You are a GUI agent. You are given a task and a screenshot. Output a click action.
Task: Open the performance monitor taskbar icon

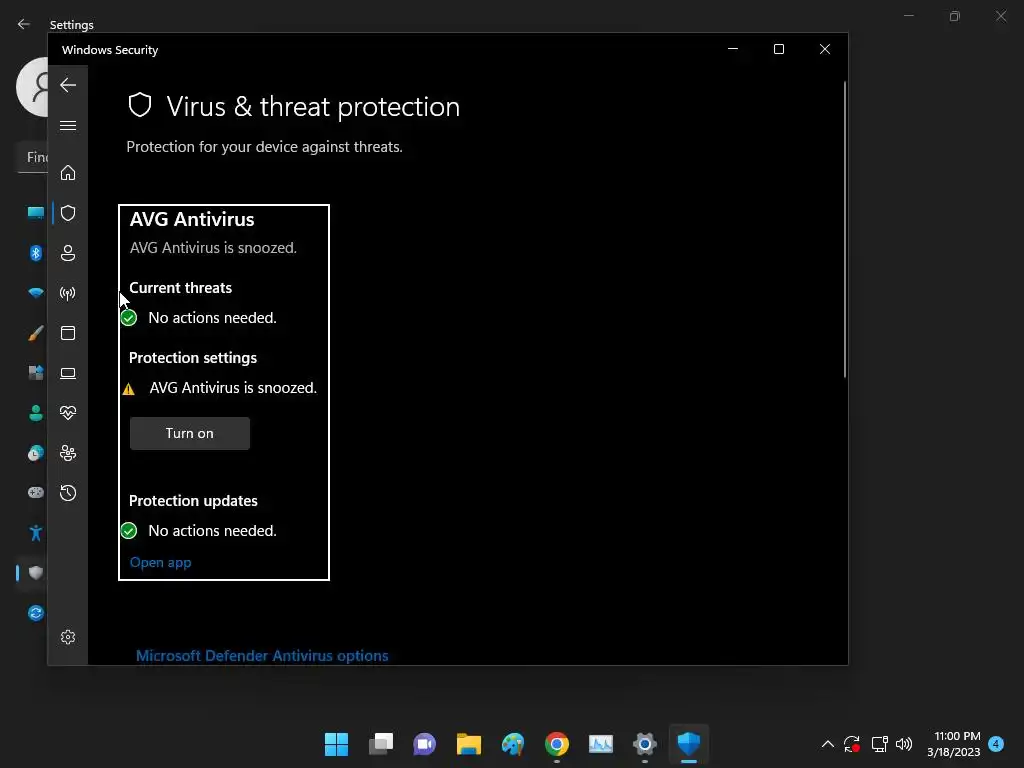tap(601, 744)
